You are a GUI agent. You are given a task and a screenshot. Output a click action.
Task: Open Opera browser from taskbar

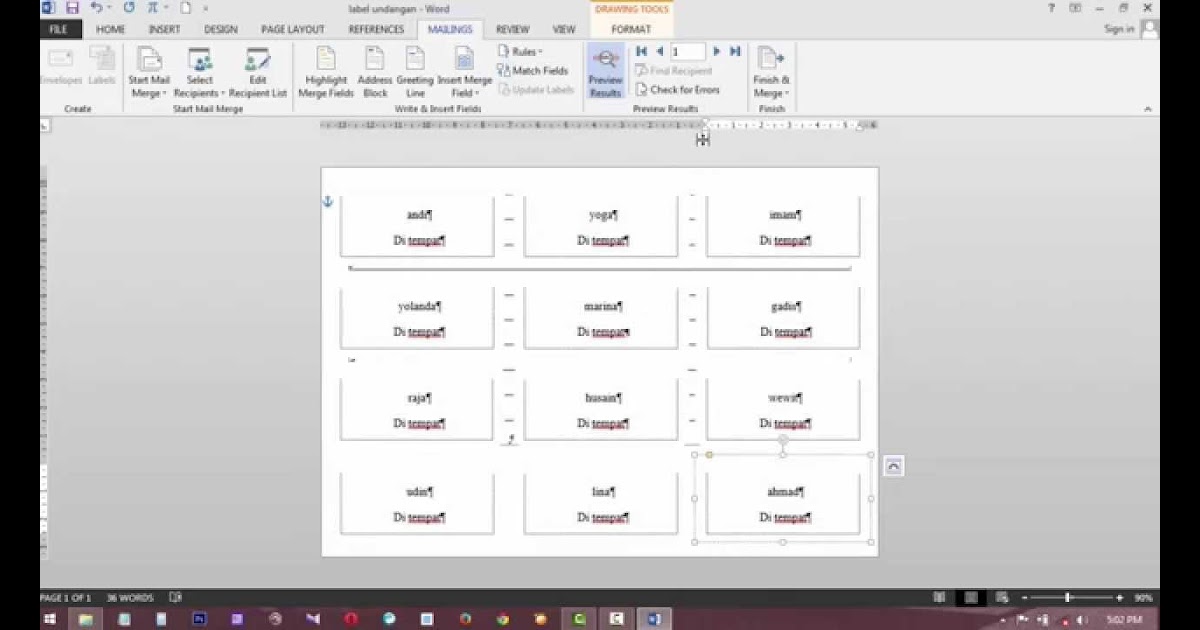coord(350,619)
